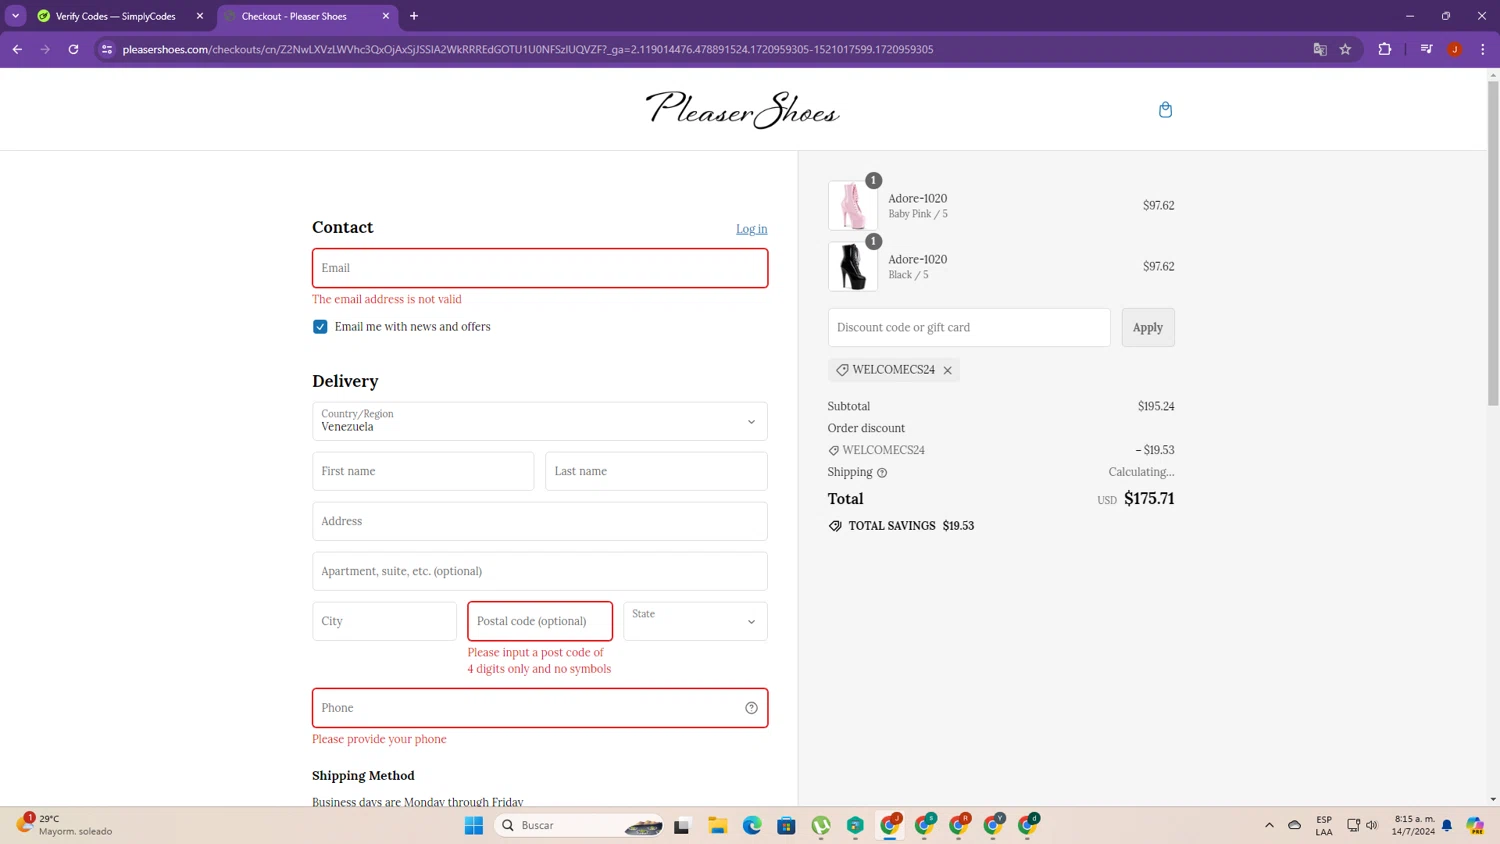Remove the WELCOMECS24 discount code tag
The height and width of the screenshot is (844, 1500).
(948, 370)
